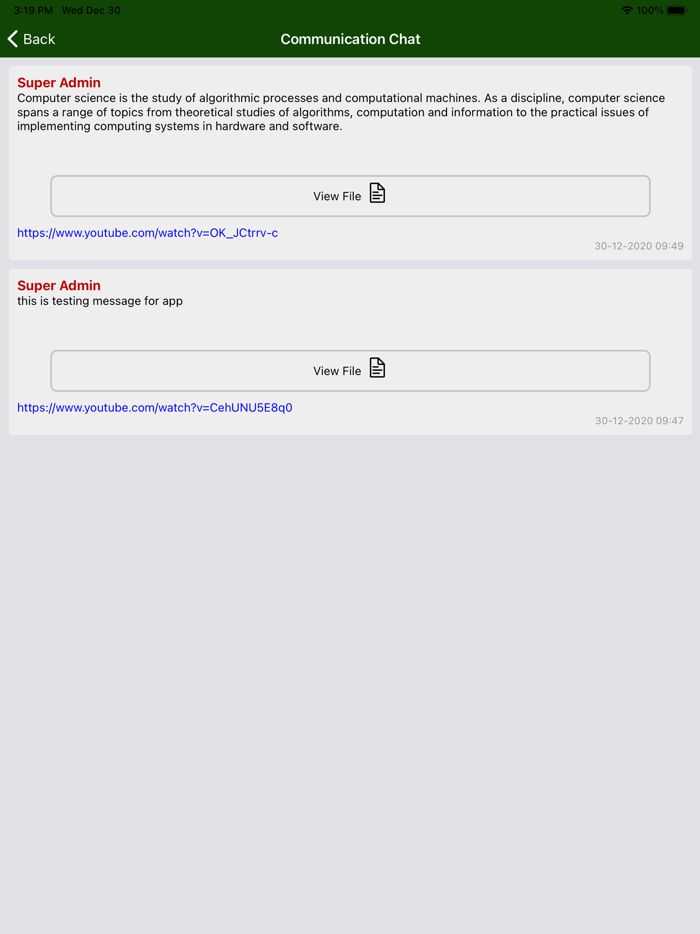Tap the back chevron arrow icon
The image size is (700, 934).
tap(13, 39)
